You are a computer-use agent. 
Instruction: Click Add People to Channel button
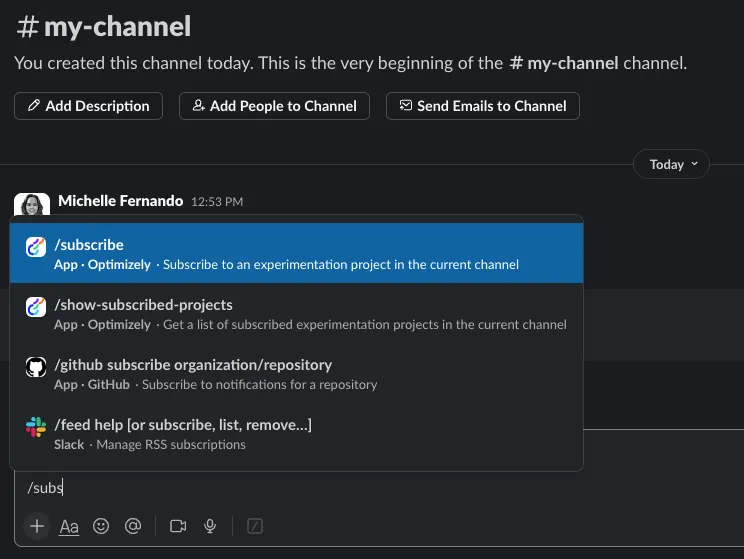274,106
